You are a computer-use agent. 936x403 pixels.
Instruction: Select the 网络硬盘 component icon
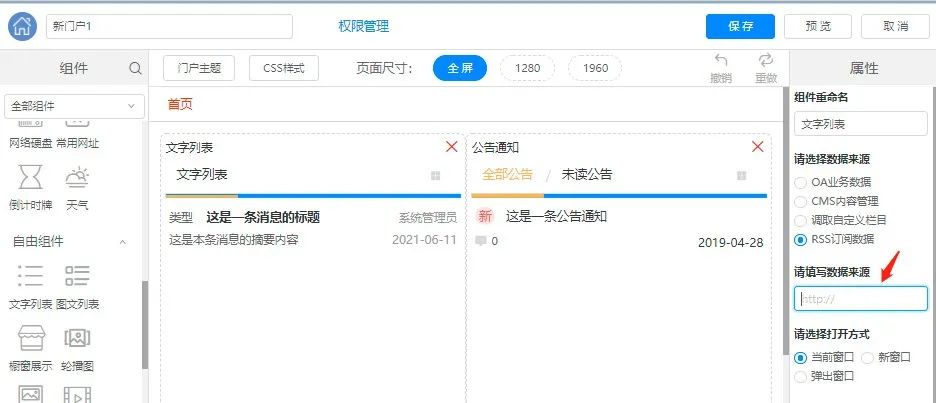click(x=30, y=122)
